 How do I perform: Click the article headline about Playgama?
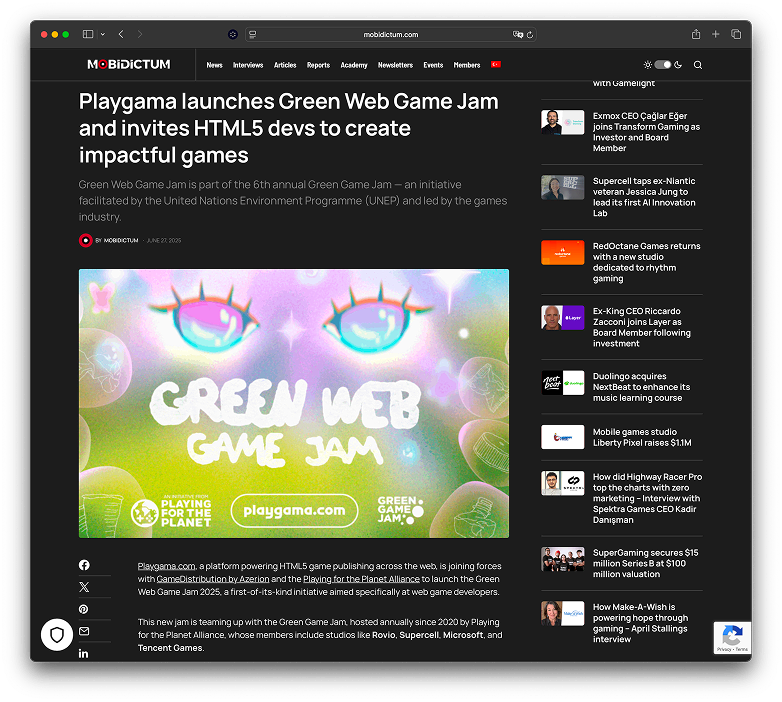pyautogui.click(x=289, y=128)
